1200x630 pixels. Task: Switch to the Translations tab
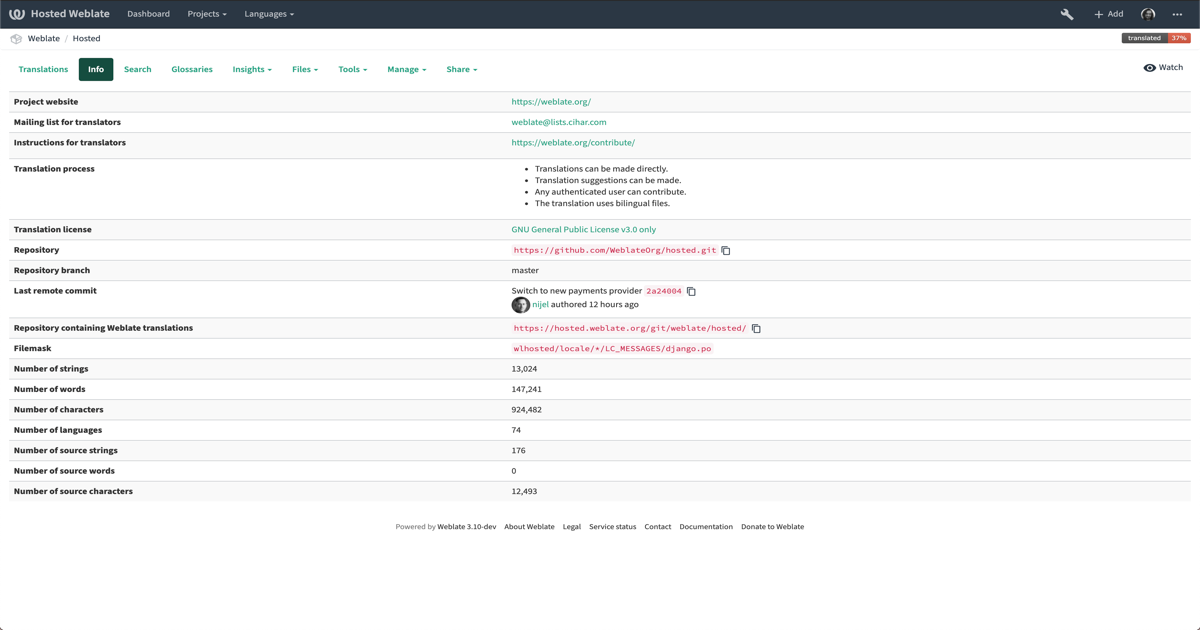(x=43, y=69)
